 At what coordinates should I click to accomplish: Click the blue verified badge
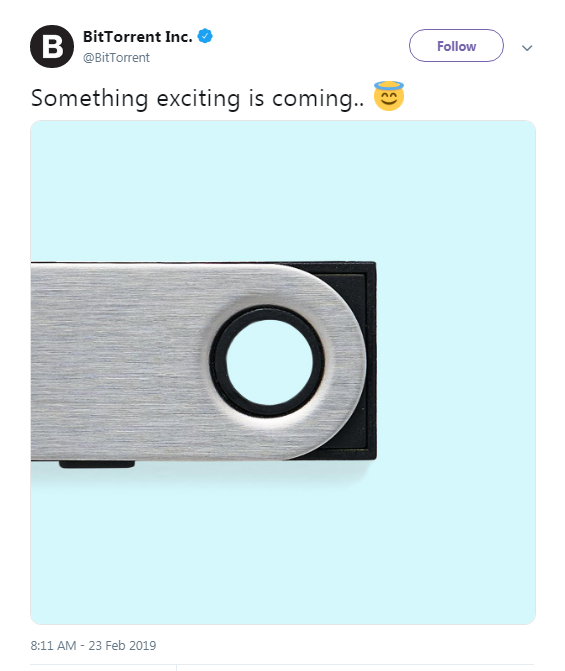[x=205, y=36]
